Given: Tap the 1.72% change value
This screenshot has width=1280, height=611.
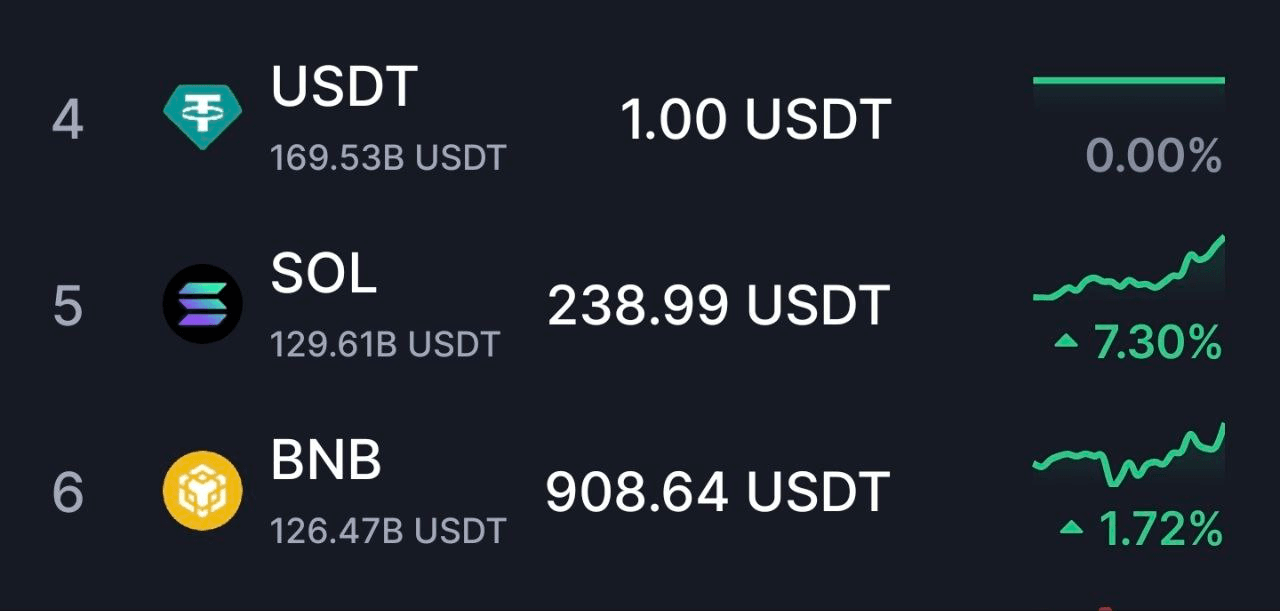Looking at the screenshot, I should pyautogui.click(x=1161, y=529).
